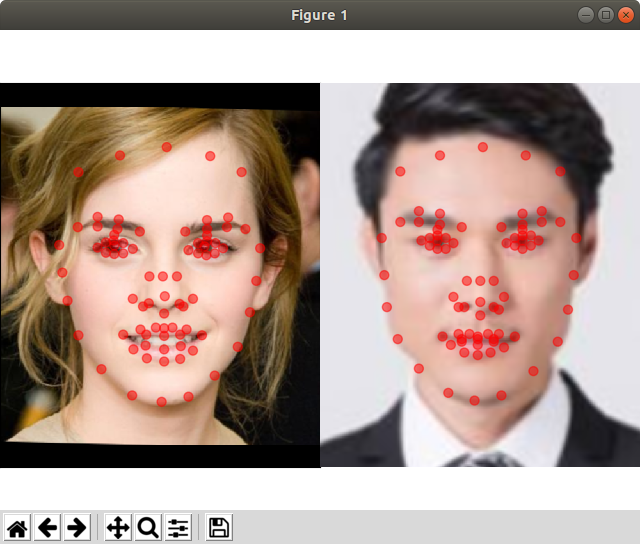Select the Zoom to rectangle magnifier
The width and height of the screenshot is (640, 544).
pos(148,528)
